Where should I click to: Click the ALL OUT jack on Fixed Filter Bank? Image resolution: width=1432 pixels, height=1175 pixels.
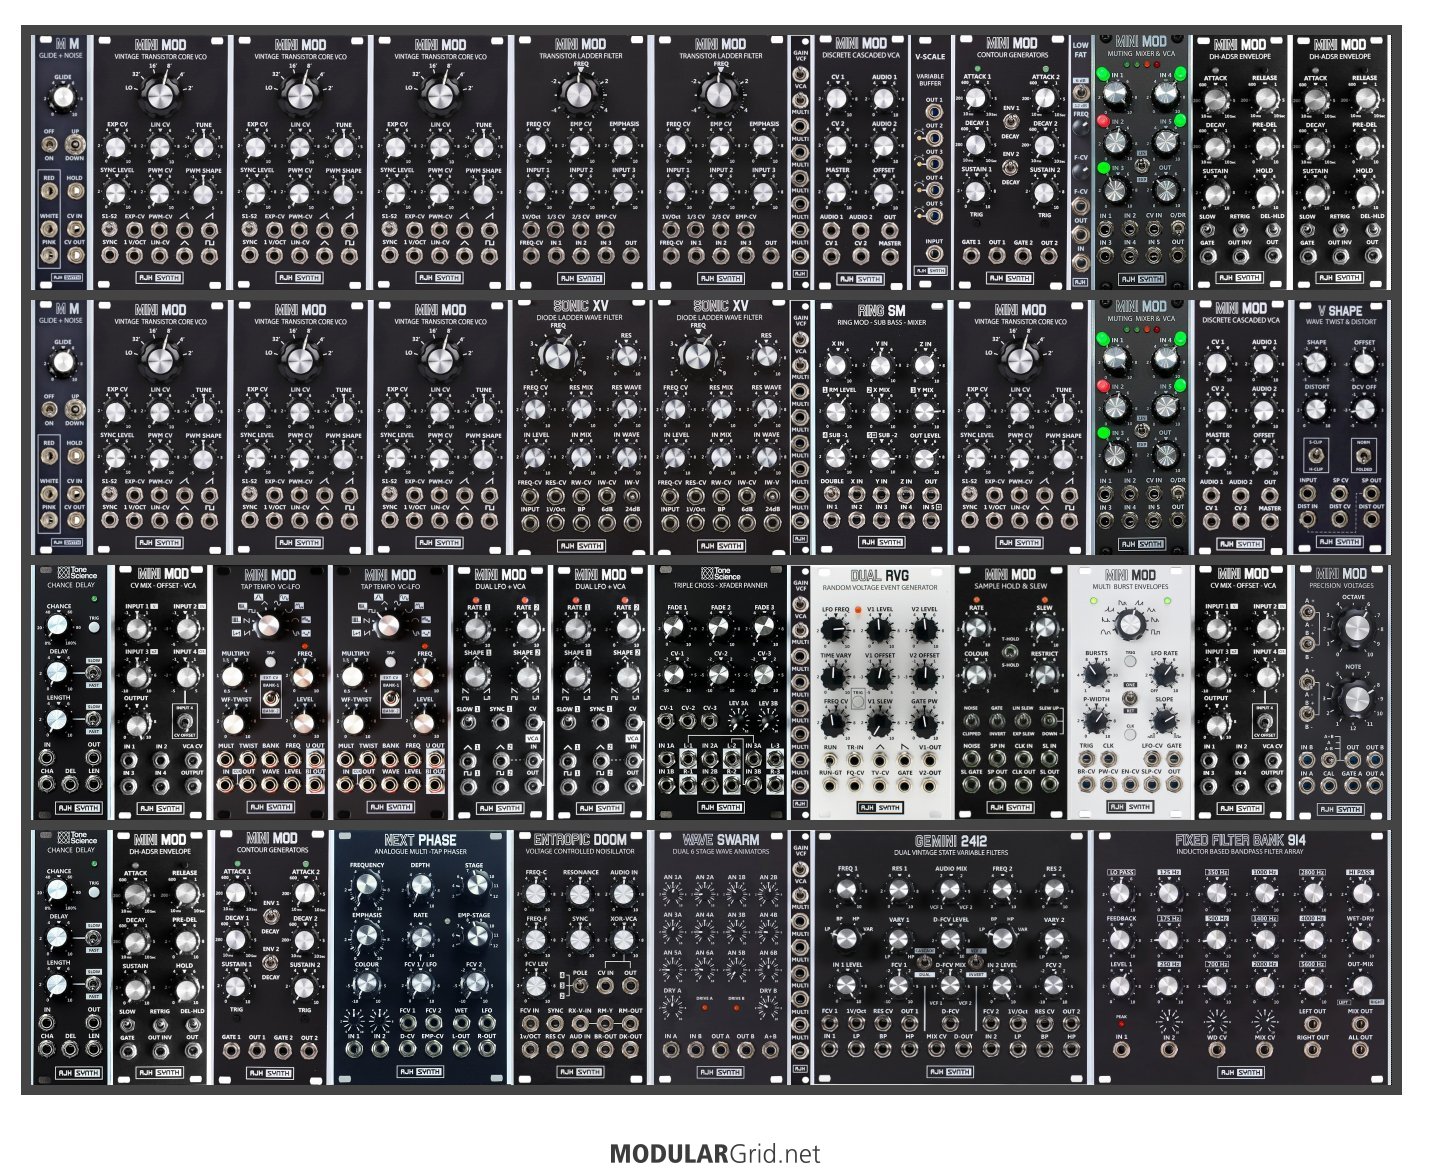click(1360, 1050)
